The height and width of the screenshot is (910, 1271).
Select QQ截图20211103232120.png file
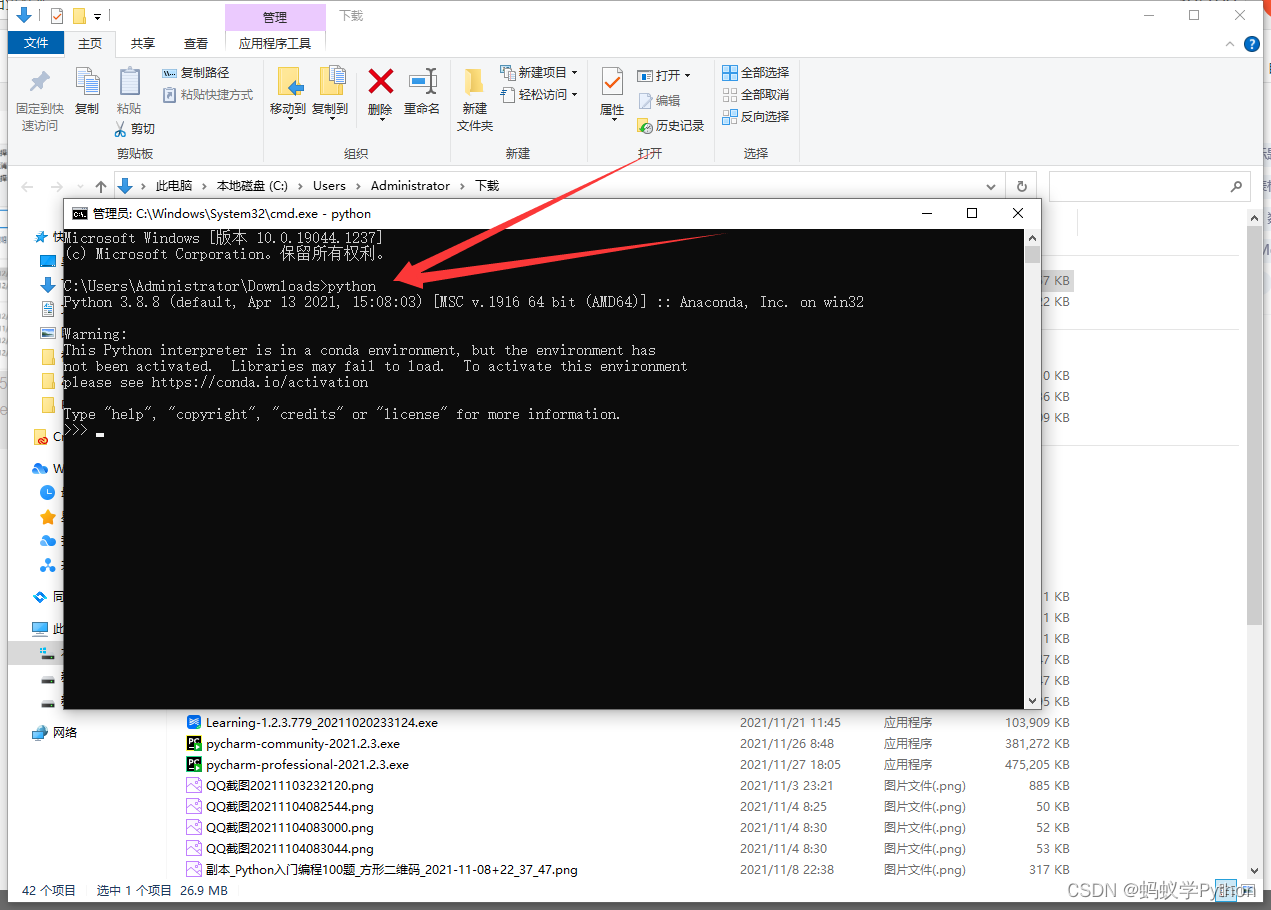(280, 786)
